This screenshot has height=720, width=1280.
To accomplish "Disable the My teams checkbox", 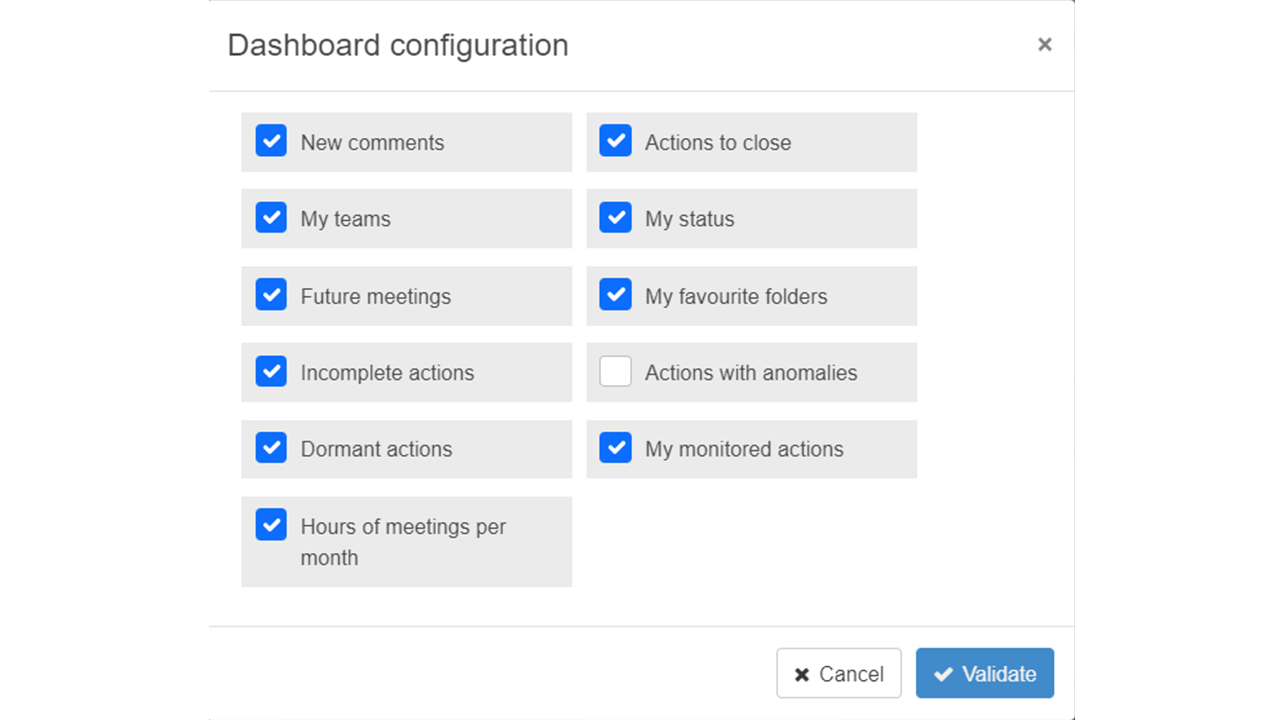I will (x=271, y=218).
